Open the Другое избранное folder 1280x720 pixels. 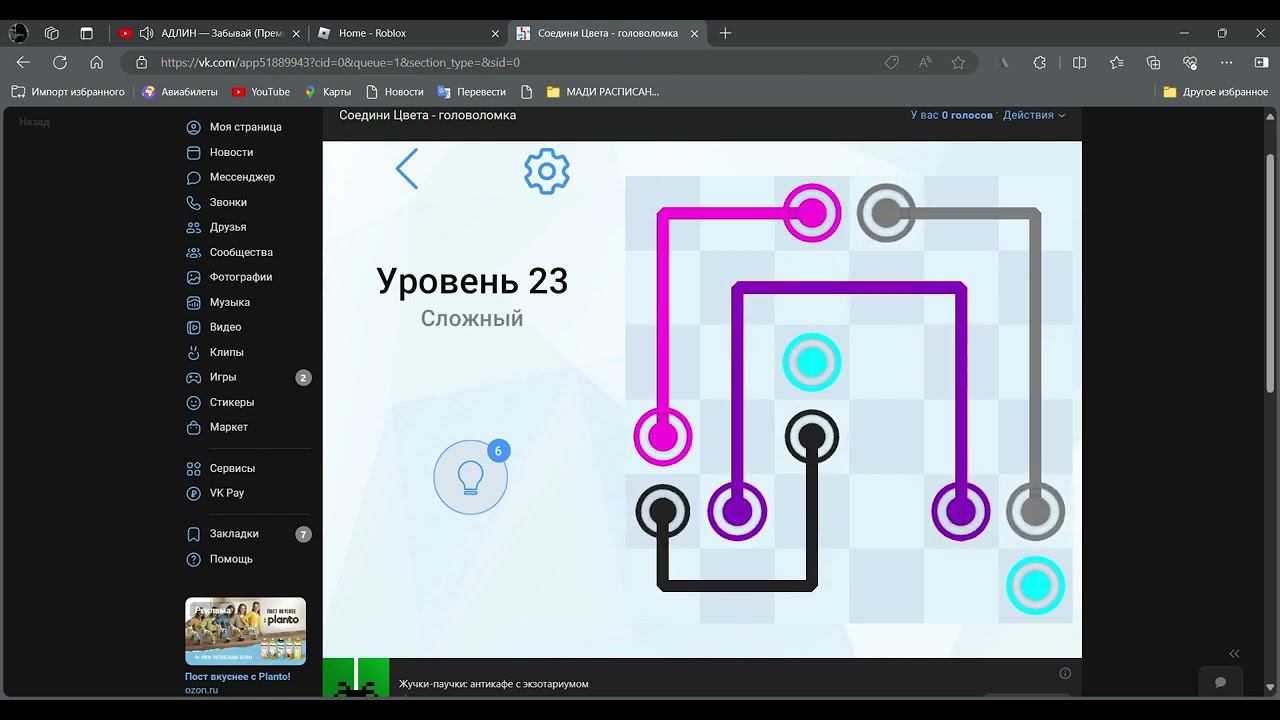point(1216,92)
